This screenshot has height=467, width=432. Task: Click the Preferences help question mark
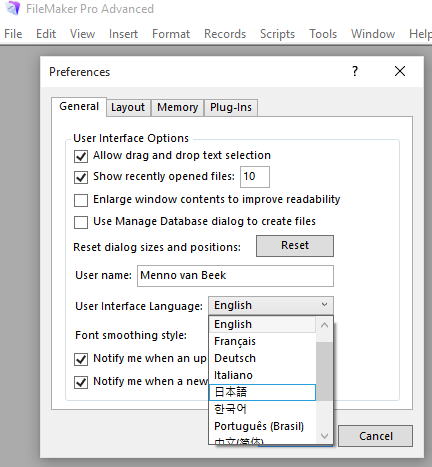355,71
